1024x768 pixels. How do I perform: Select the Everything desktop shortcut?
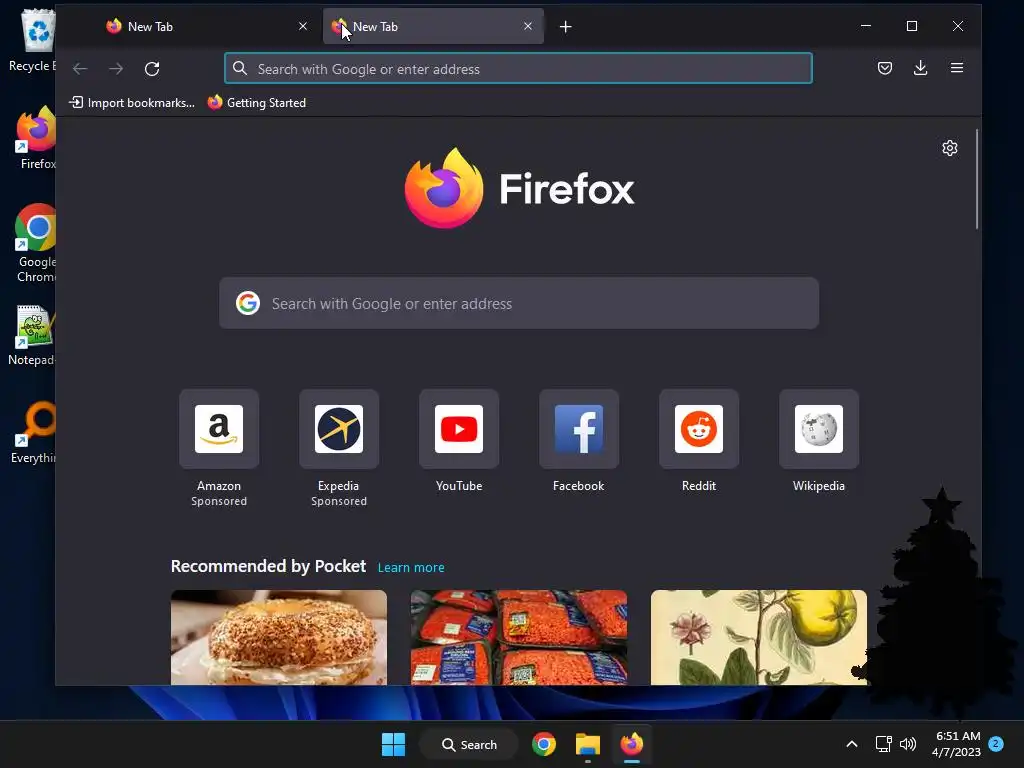point(34,432)
